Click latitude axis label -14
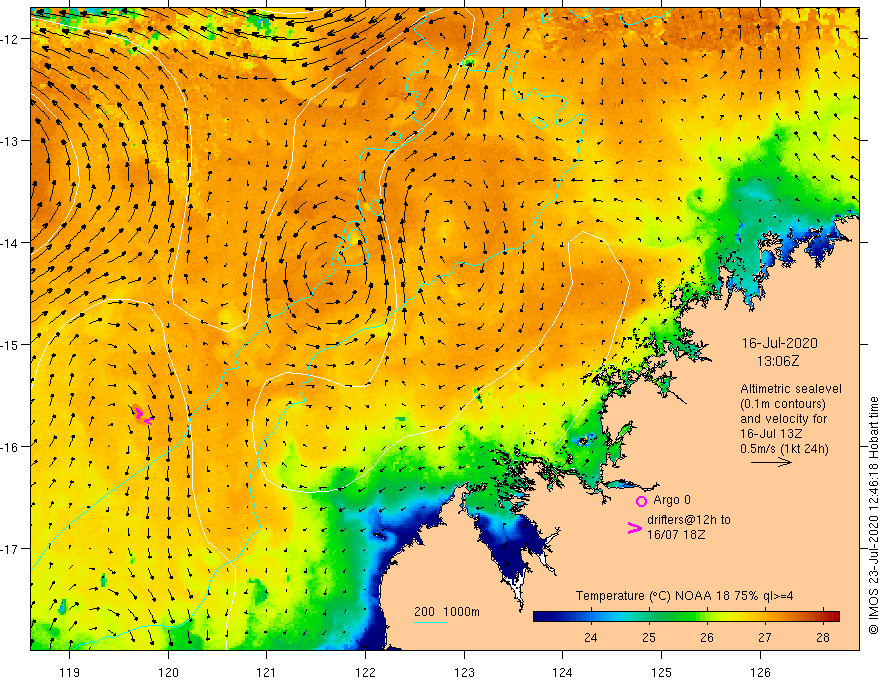880x680 pixels. [10, 243]
